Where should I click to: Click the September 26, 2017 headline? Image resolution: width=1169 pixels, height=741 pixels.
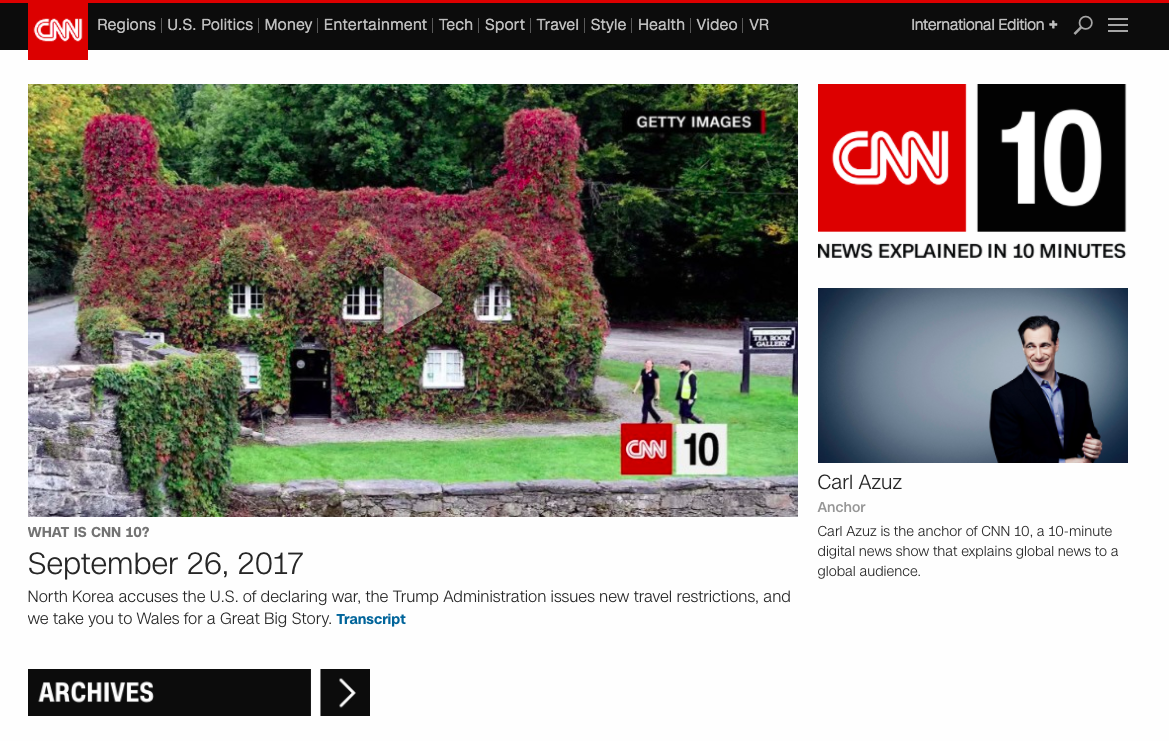[166, 564]
